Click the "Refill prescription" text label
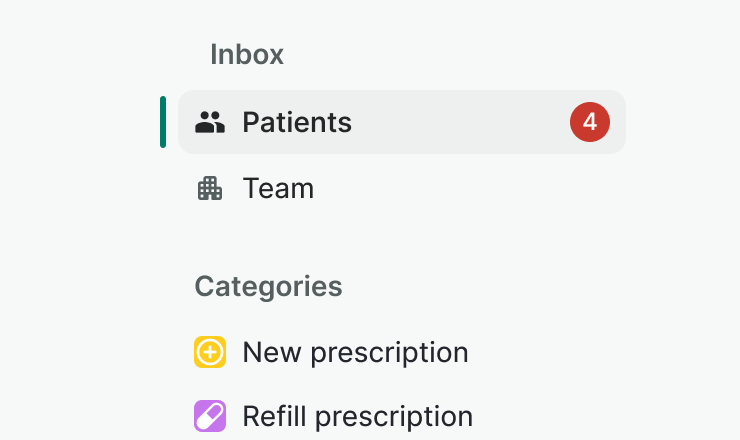740x440 pixels. [x=357, y=416]
